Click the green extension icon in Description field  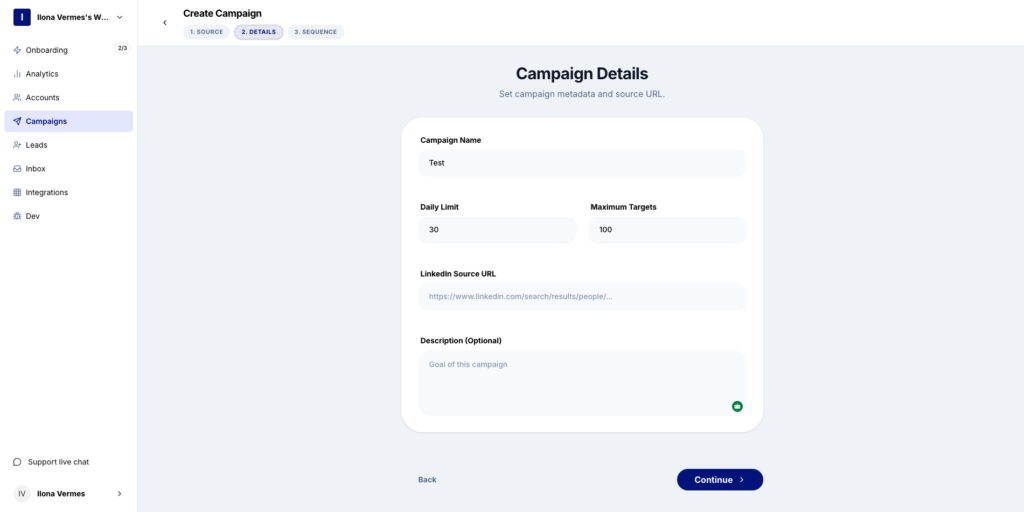(x=737, y=406)
